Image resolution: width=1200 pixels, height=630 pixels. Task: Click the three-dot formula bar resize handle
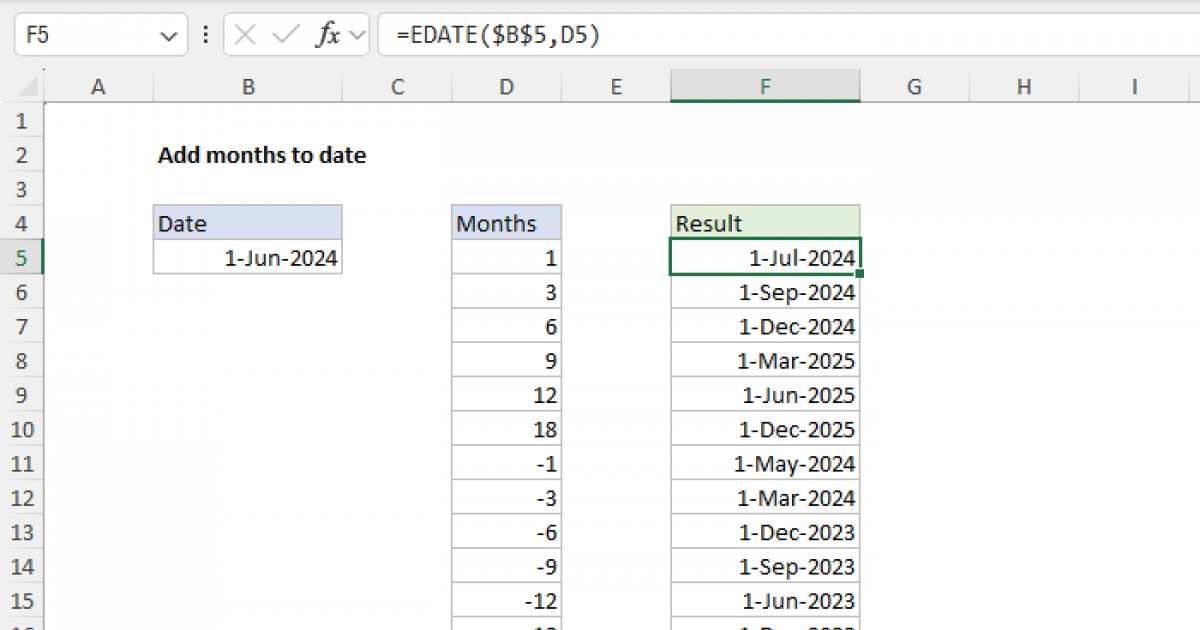[x=205, y=35]
